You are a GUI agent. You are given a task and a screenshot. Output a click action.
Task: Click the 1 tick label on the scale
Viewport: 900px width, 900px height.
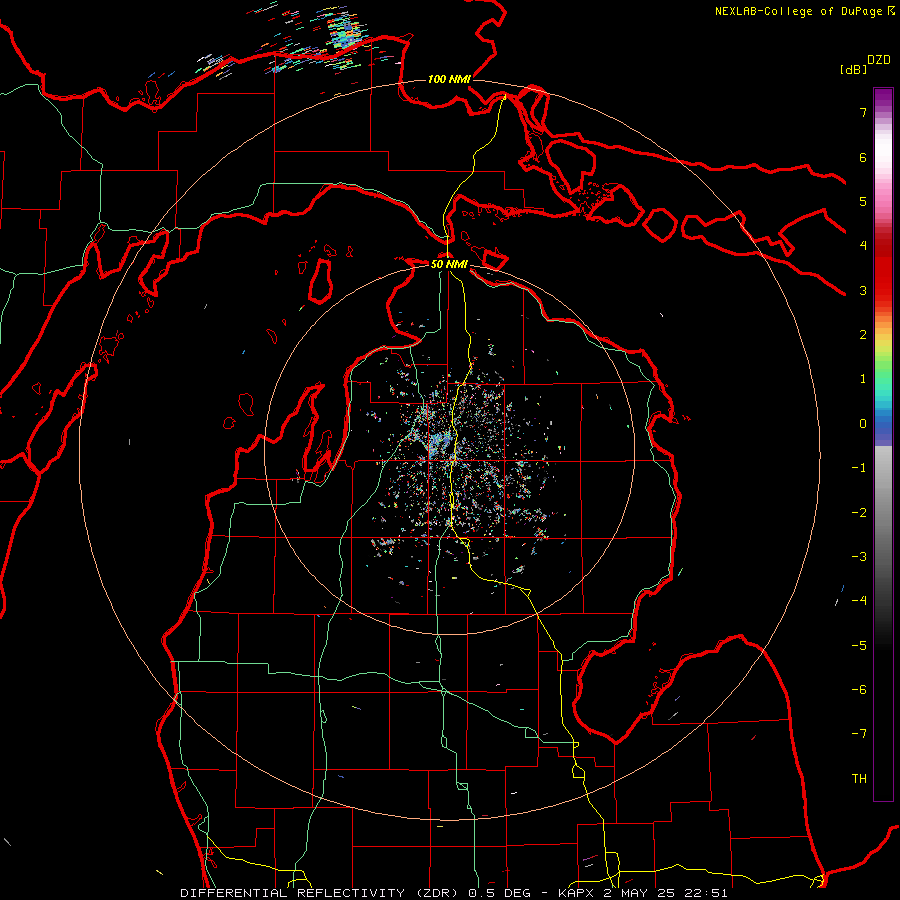tap(863, 379)
